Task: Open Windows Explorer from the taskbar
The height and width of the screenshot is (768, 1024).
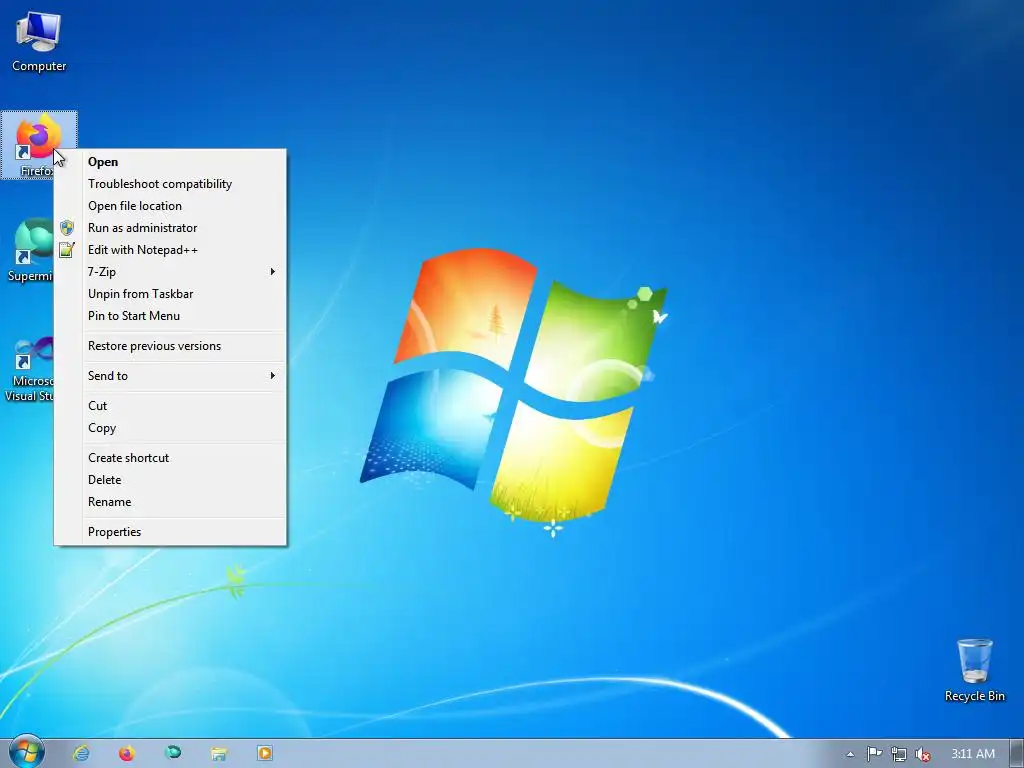Action: (x=219, y=753)
